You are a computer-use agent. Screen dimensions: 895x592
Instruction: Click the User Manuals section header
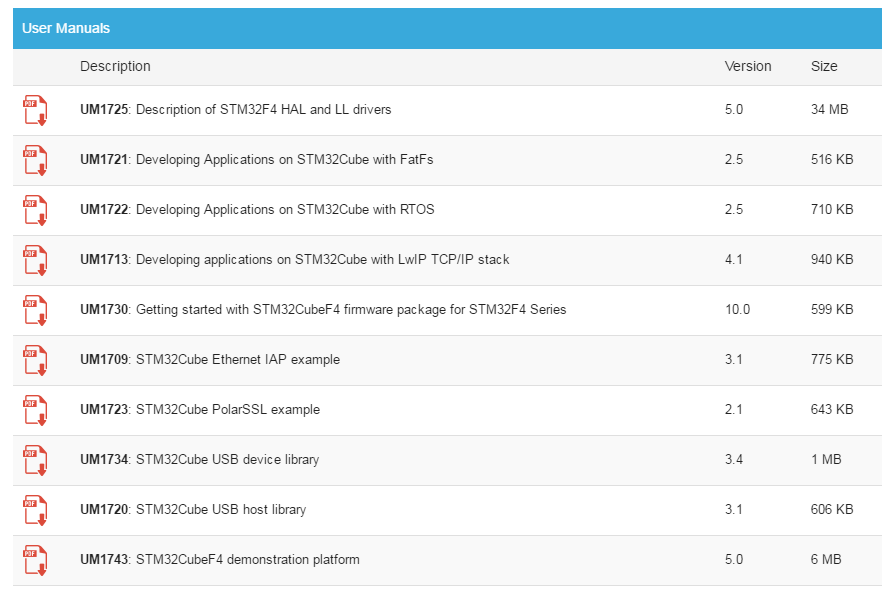click(x=448, y=28)
